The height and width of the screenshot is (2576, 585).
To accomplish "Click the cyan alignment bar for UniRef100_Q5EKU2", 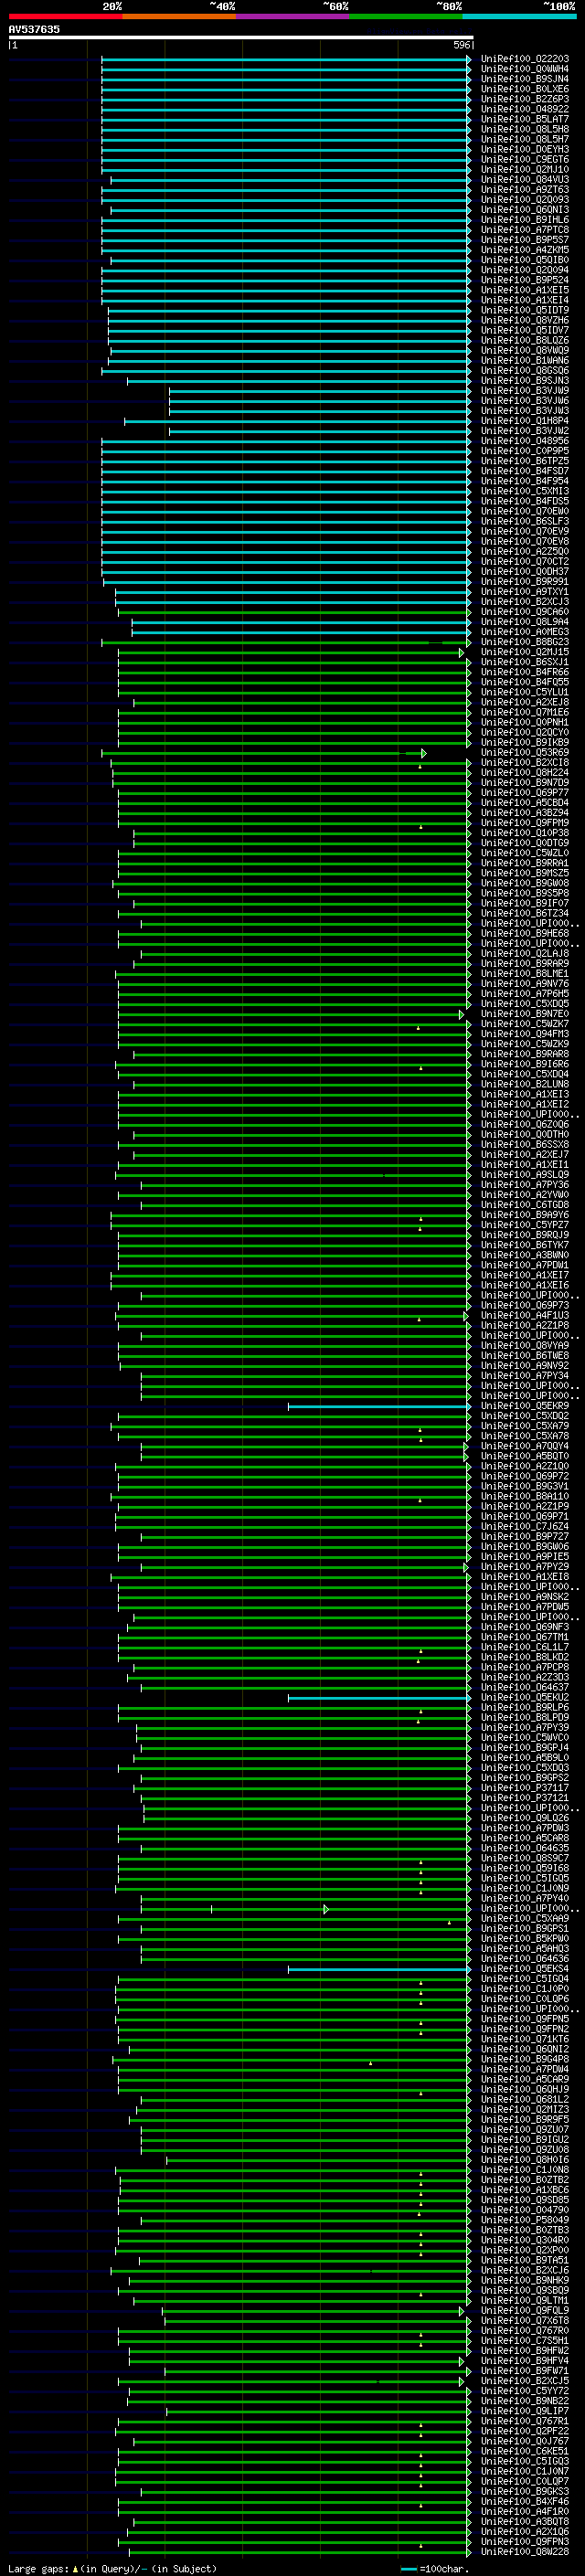I will (379, 1698).
